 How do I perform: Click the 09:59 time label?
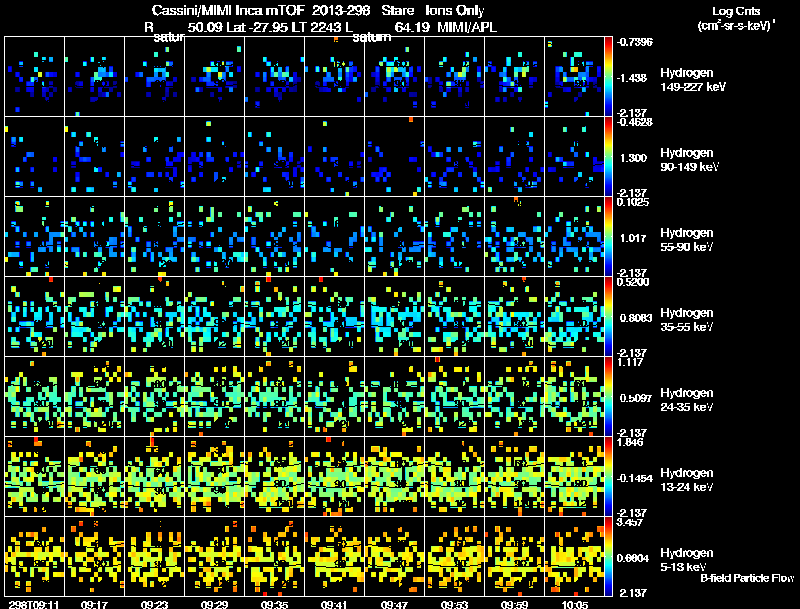point(514,604)
